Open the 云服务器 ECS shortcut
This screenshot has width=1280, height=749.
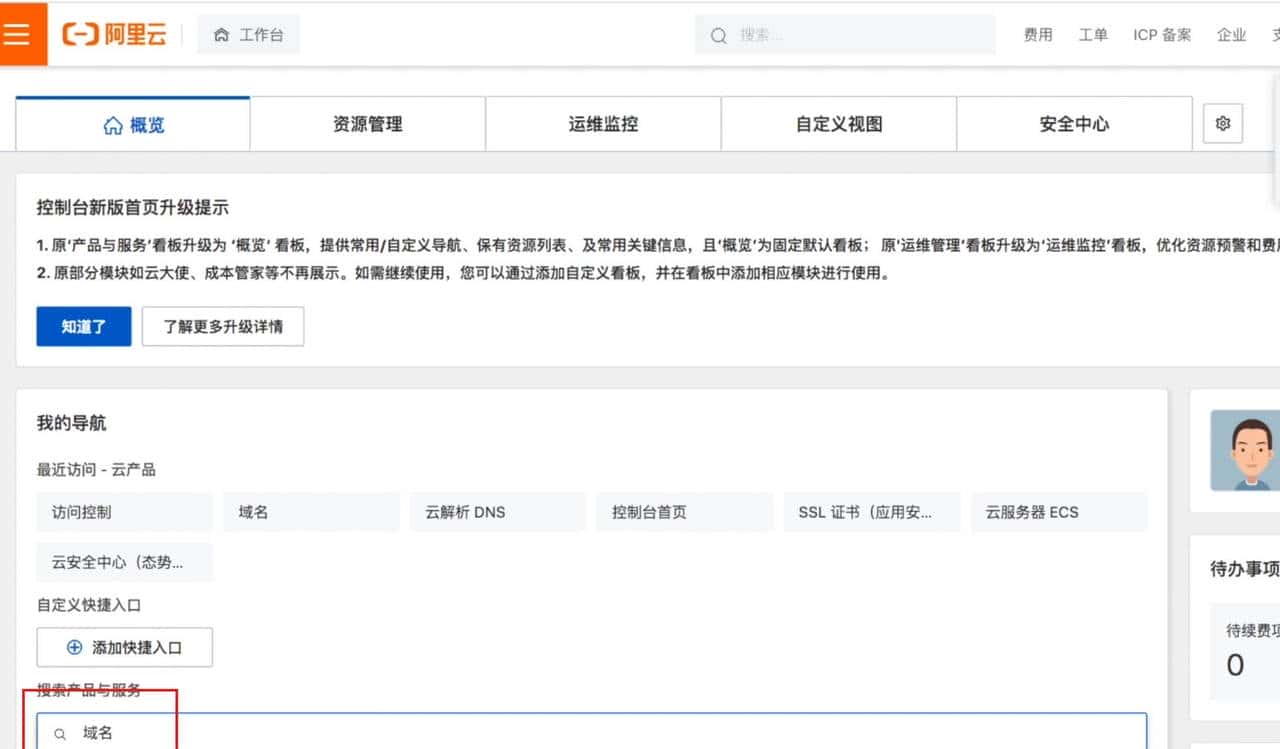click(1059, 511)
